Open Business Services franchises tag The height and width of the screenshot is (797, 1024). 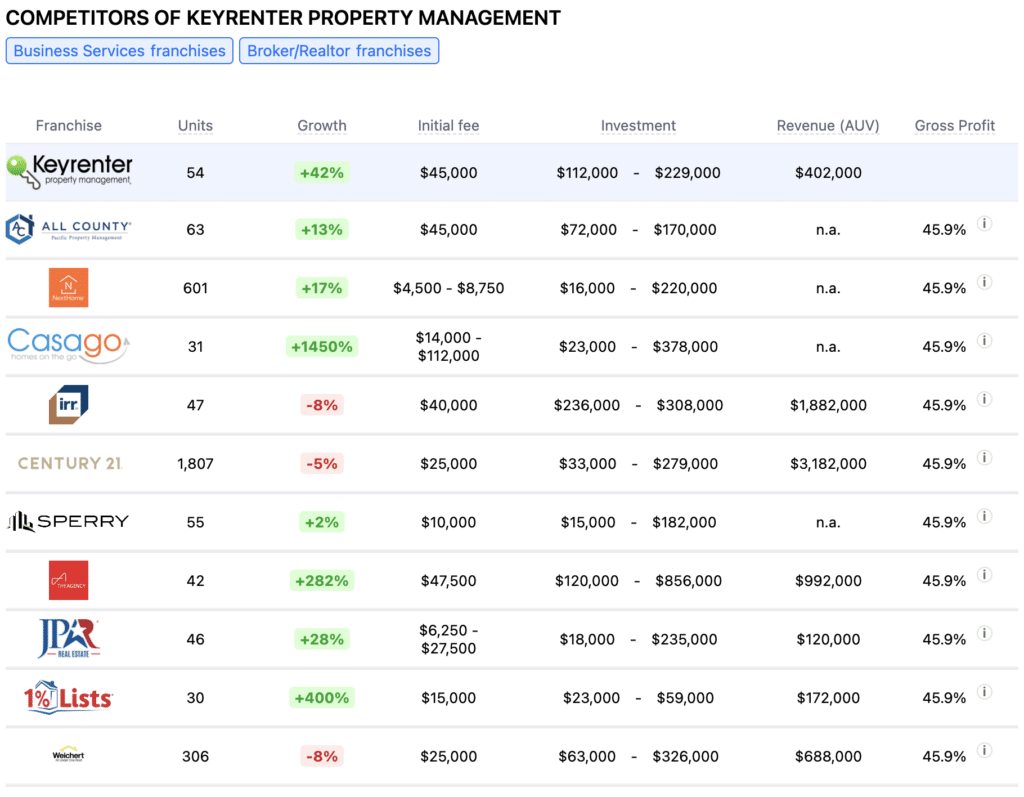120,51
